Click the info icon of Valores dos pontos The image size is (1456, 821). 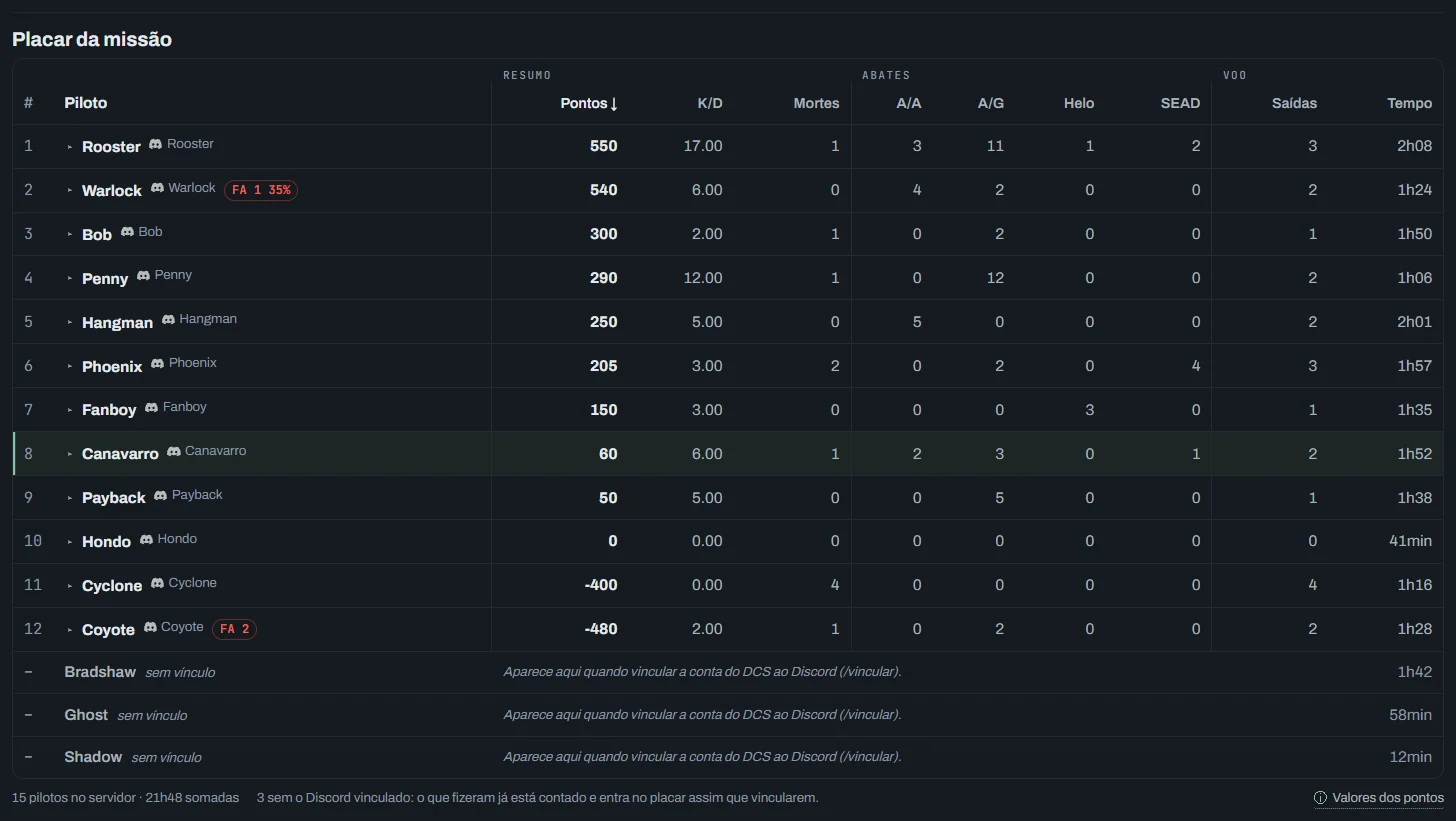pos(1320,798)
